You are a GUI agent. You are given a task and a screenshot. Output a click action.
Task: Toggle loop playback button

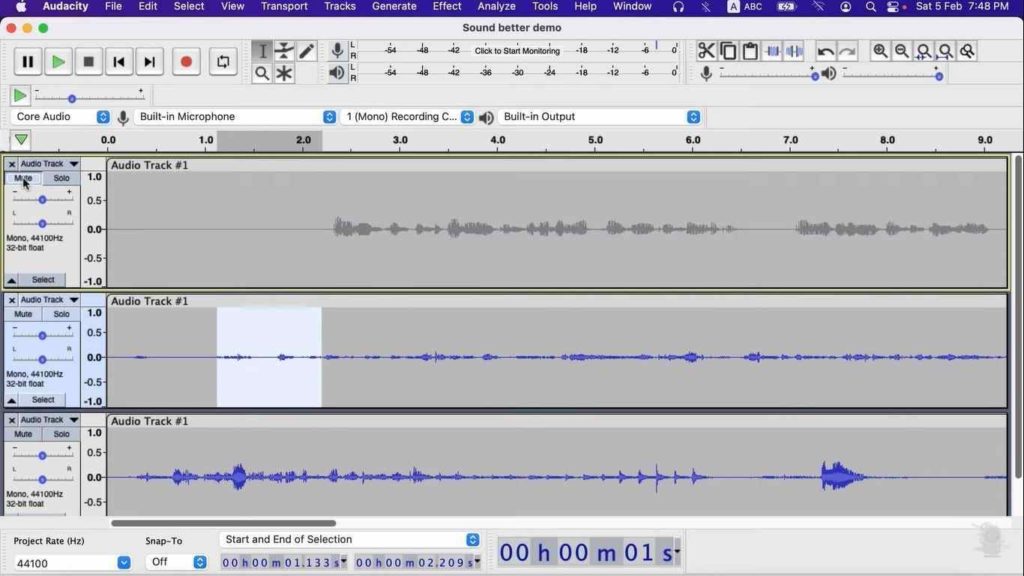tap(223, 62)
